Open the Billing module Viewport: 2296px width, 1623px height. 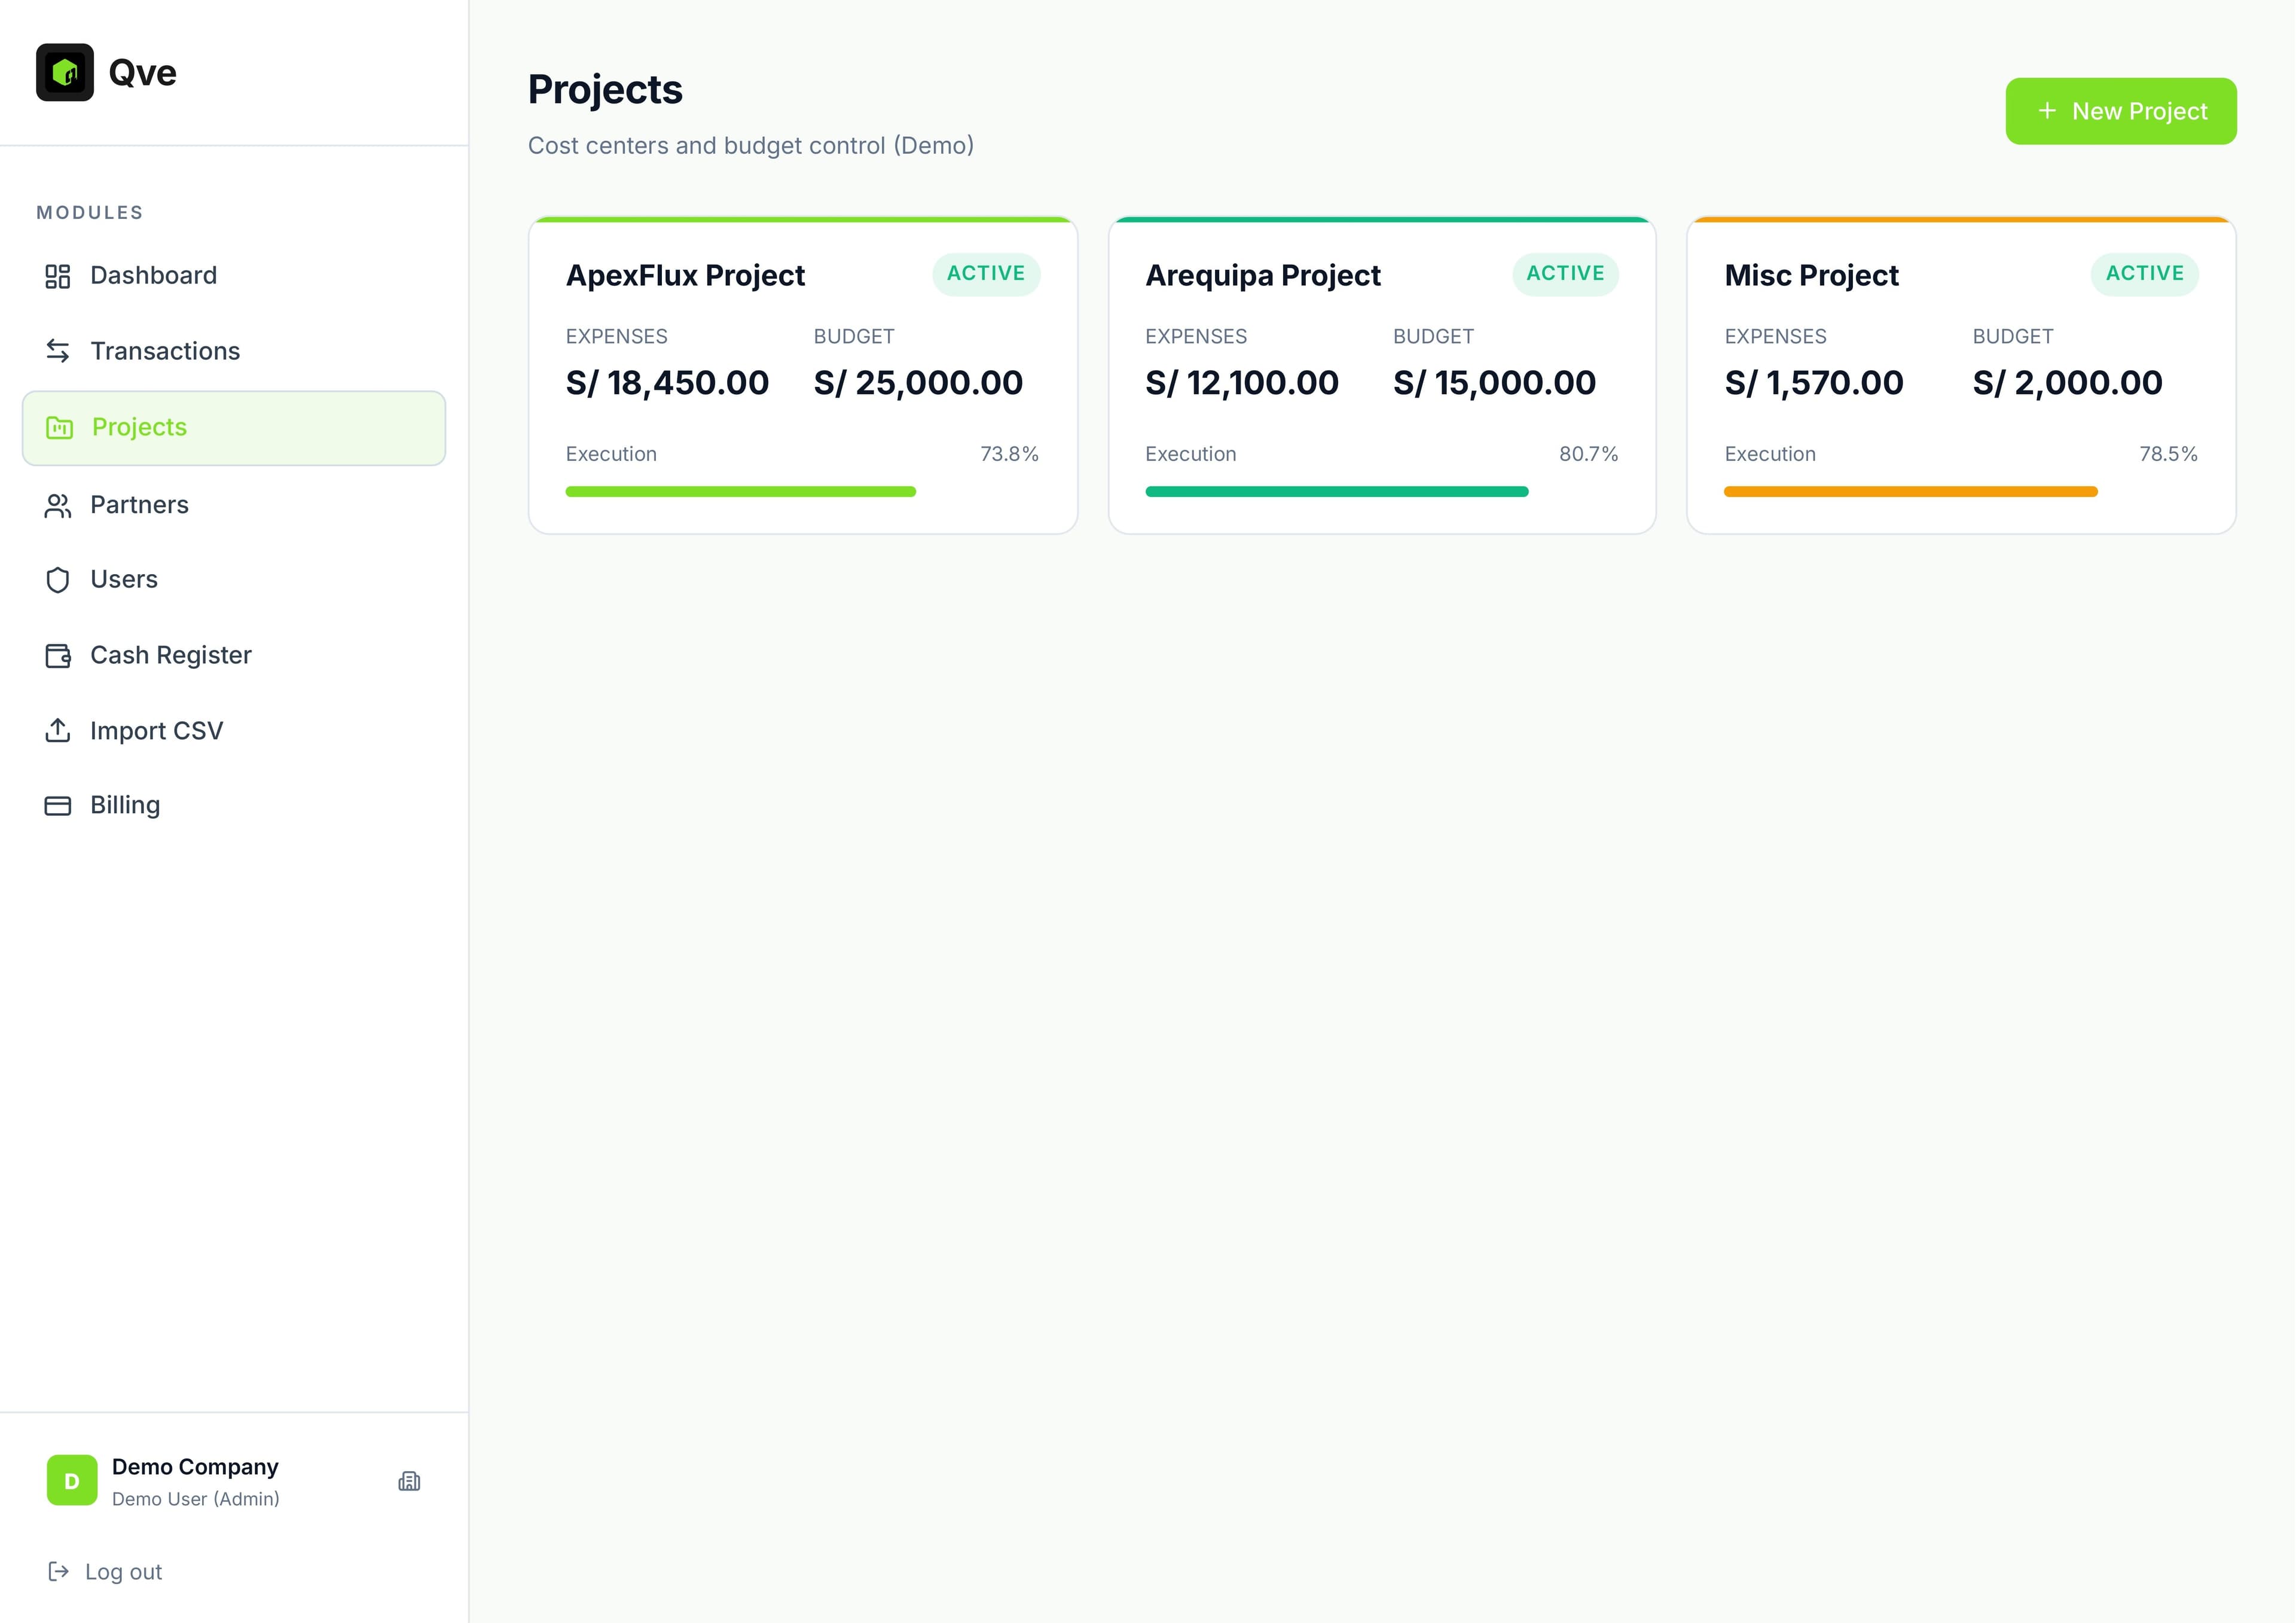(x=125, y=805)
